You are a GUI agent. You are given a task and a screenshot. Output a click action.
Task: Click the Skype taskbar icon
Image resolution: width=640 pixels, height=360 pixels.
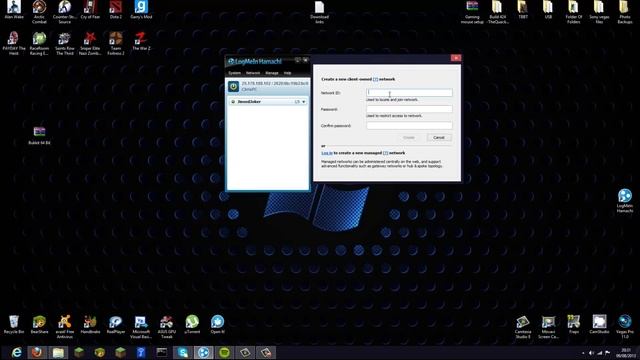(182, 352)
